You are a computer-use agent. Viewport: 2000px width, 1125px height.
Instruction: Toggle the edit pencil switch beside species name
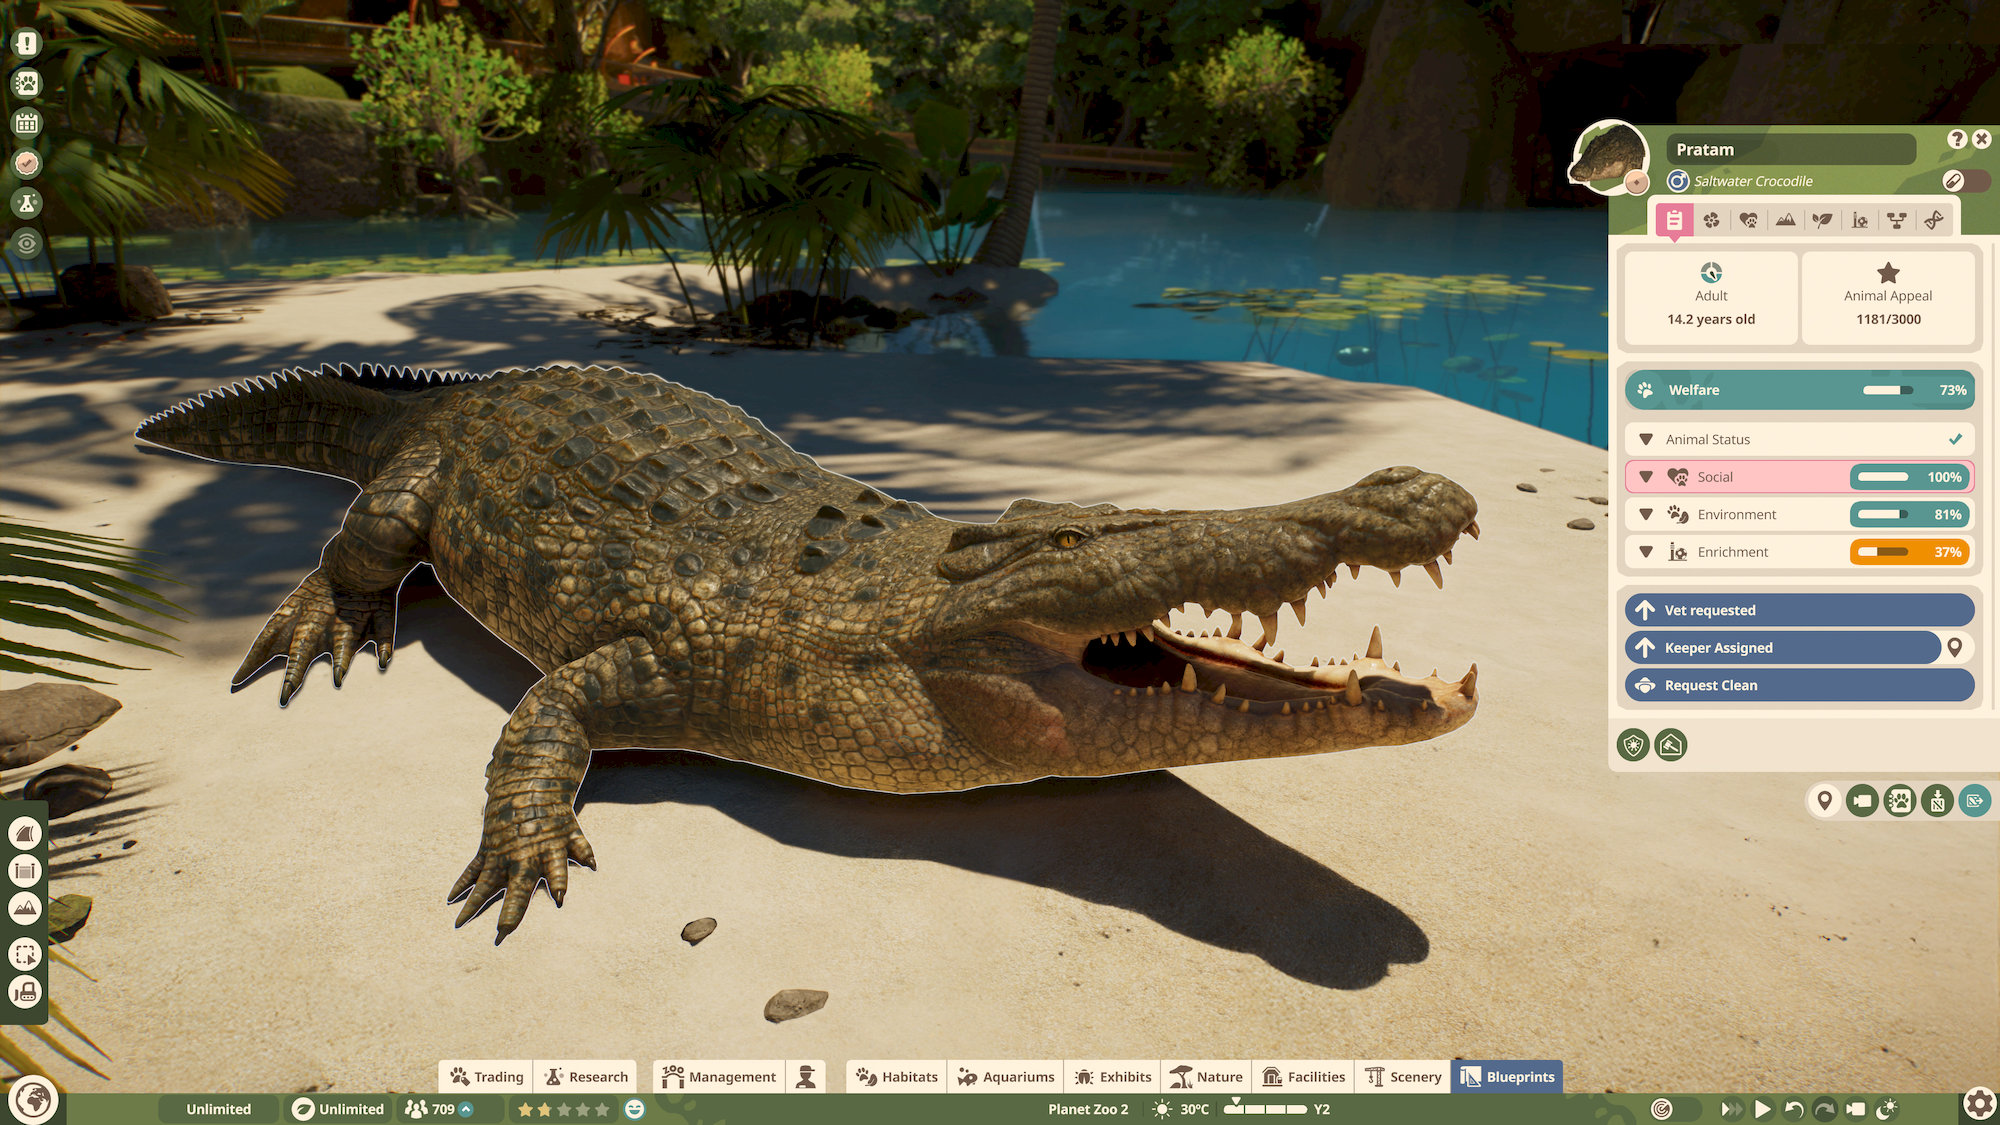coord(1965,181)
